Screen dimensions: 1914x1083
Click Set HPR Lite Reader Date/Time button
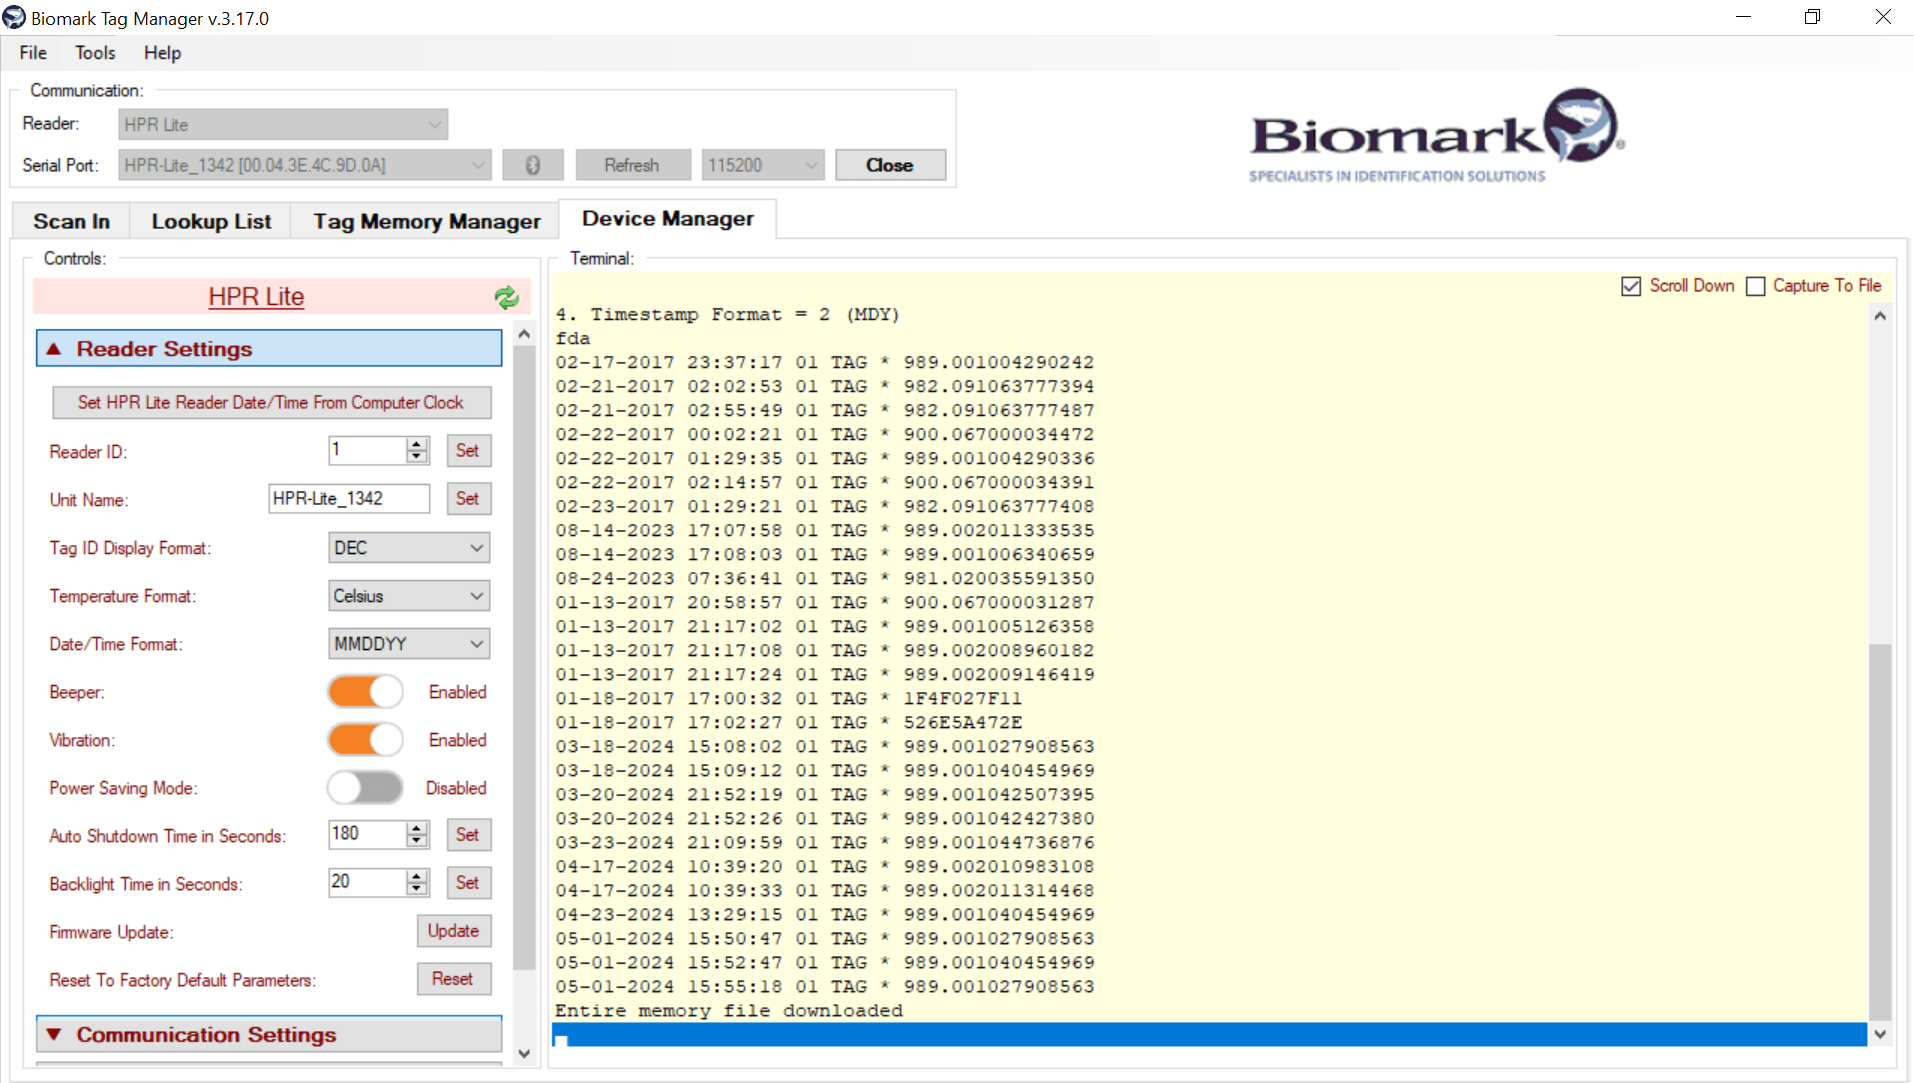click(271, 402)
